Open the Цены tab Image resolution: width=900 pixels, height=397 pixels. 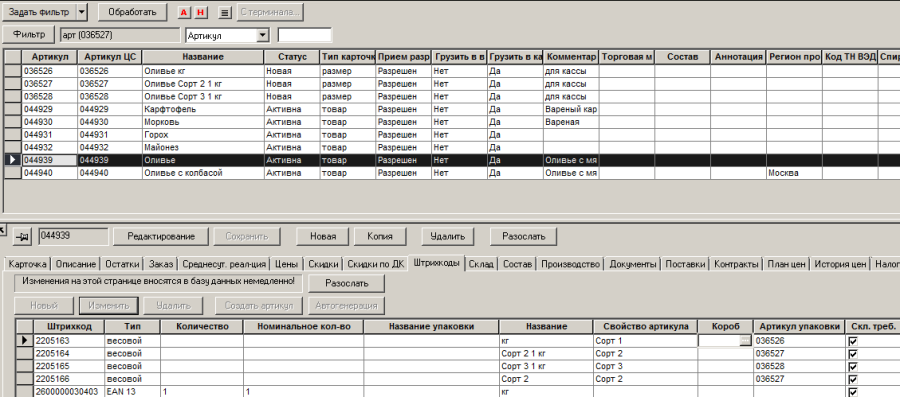pos(286,264)
